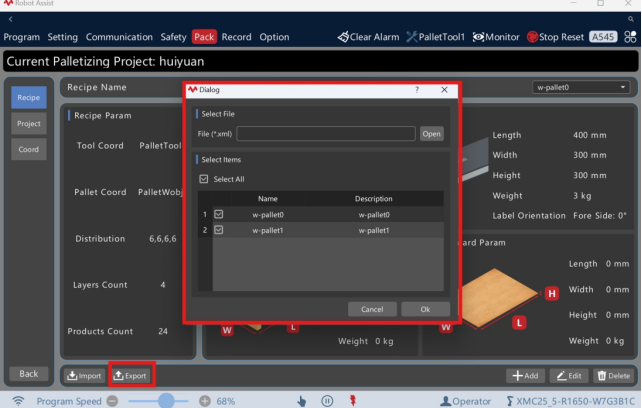Click the A545 alarm code badge
The width and height of the screenshot is (642, 408).
[603, 37]
